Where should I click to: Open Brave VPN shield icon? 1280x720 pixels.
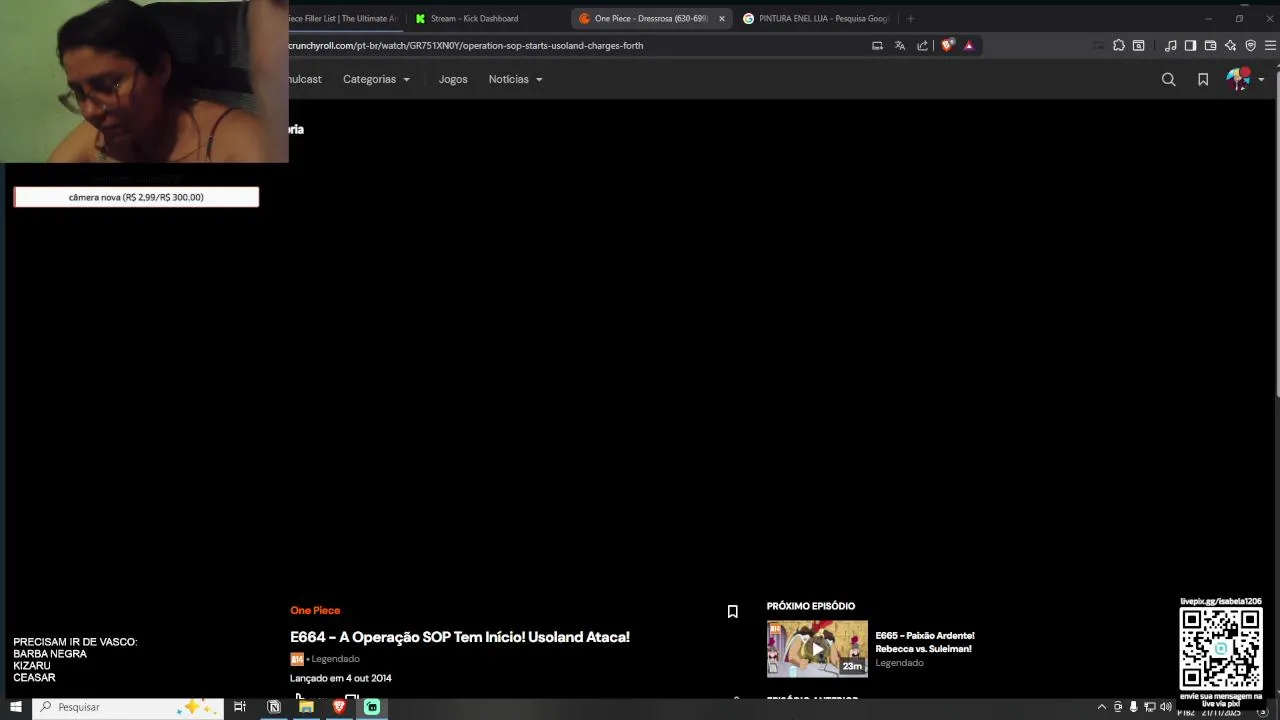pos(1250,45)
